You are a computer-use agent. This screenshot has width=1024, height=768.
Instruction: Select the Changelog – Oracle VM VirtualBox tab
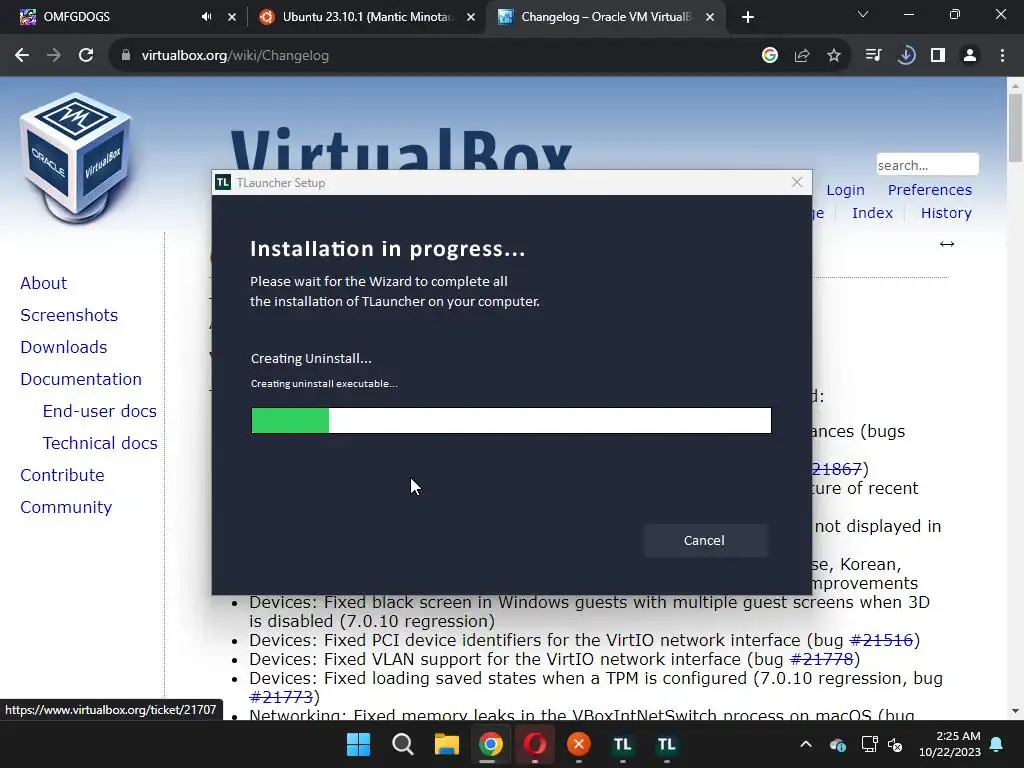pyautogui.click(x=605, y=17)
